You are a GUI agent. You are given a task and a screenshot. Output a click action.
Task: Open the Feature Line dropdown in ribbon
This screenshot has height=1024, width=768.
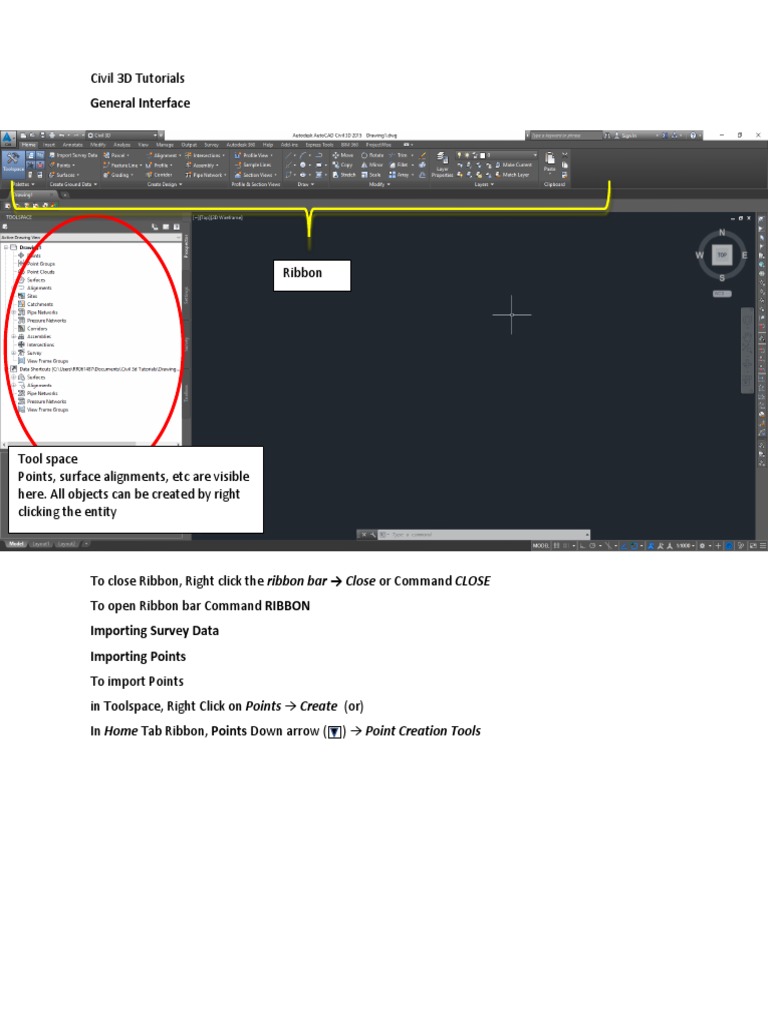coord(121,165)
